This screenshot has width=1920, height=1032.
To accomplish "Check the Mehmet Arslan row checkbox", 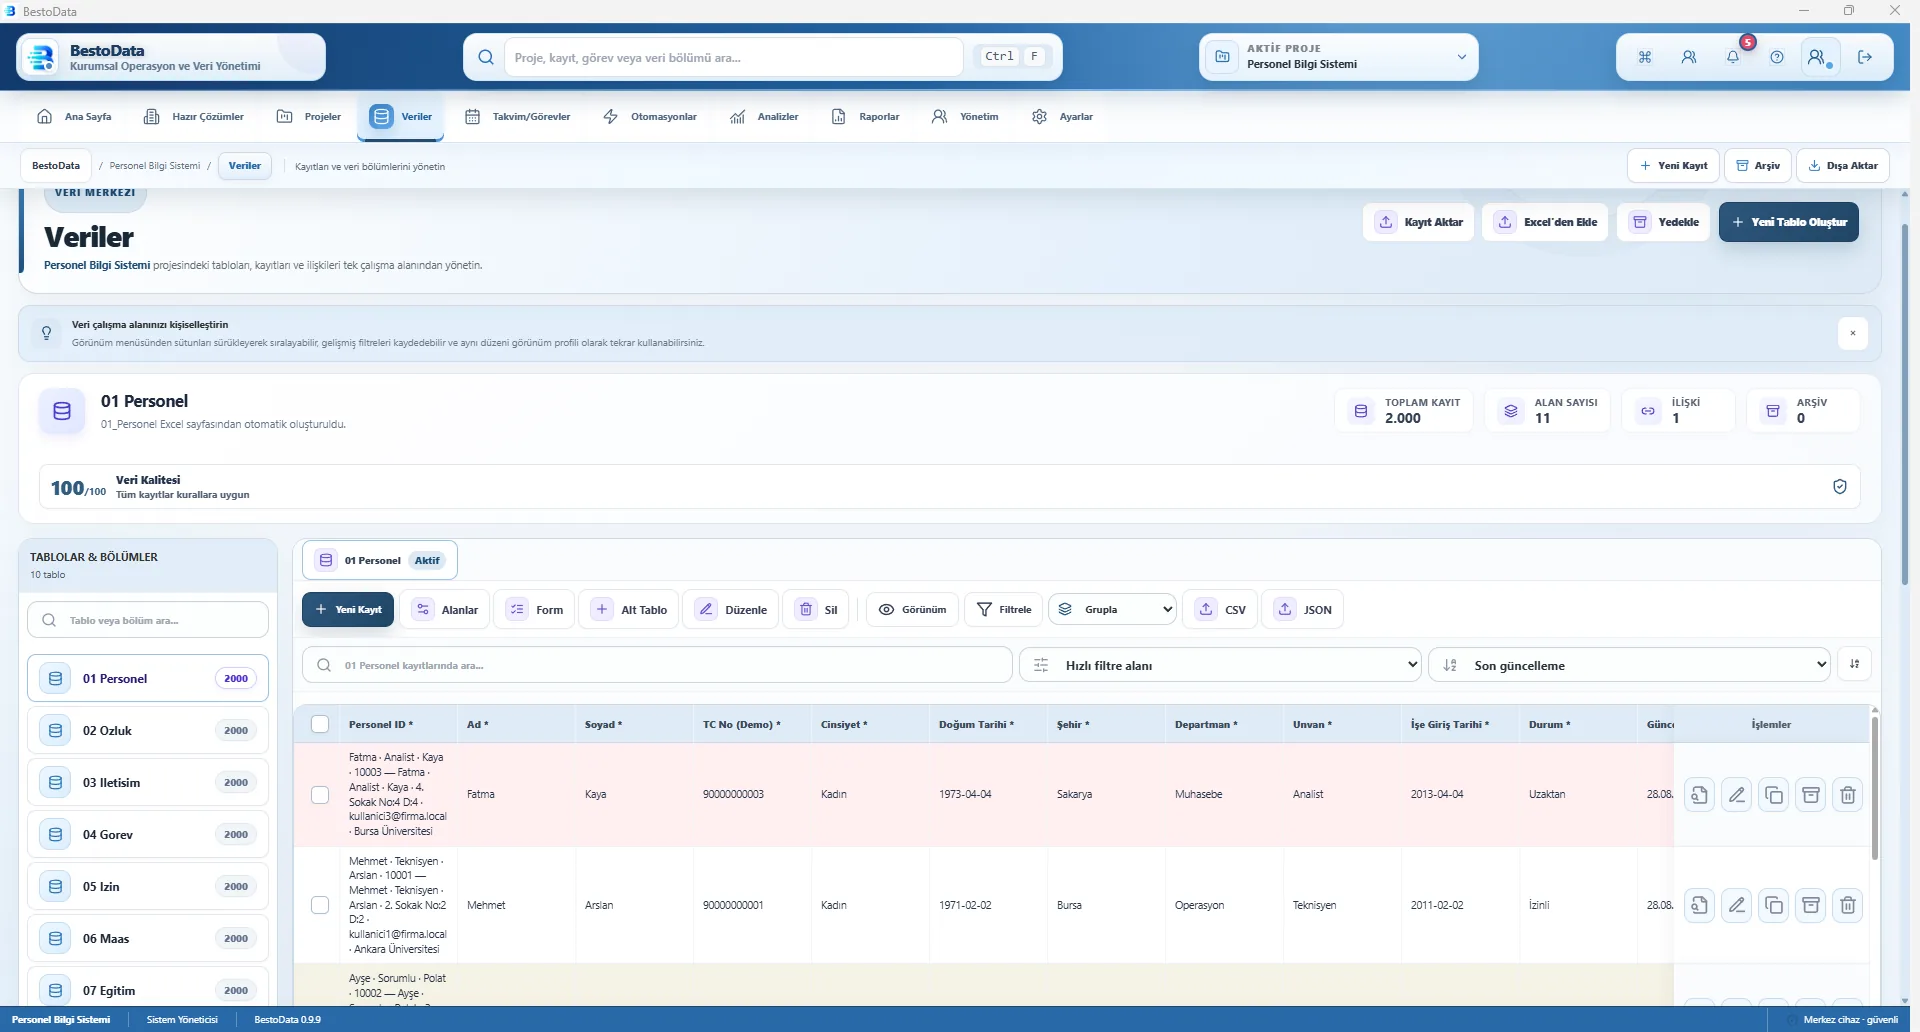I will pos(320,905).
